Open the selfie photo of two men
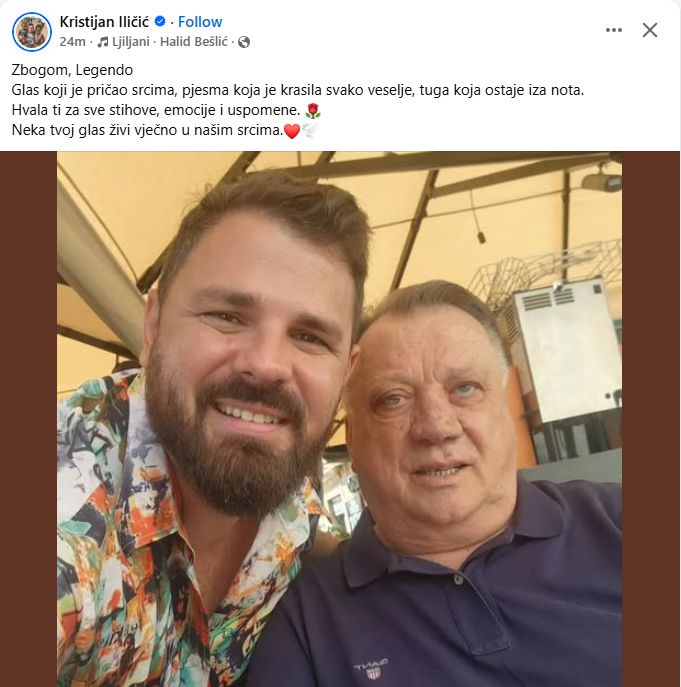Screen dimensions: 681x687 [x=339, y=419]
